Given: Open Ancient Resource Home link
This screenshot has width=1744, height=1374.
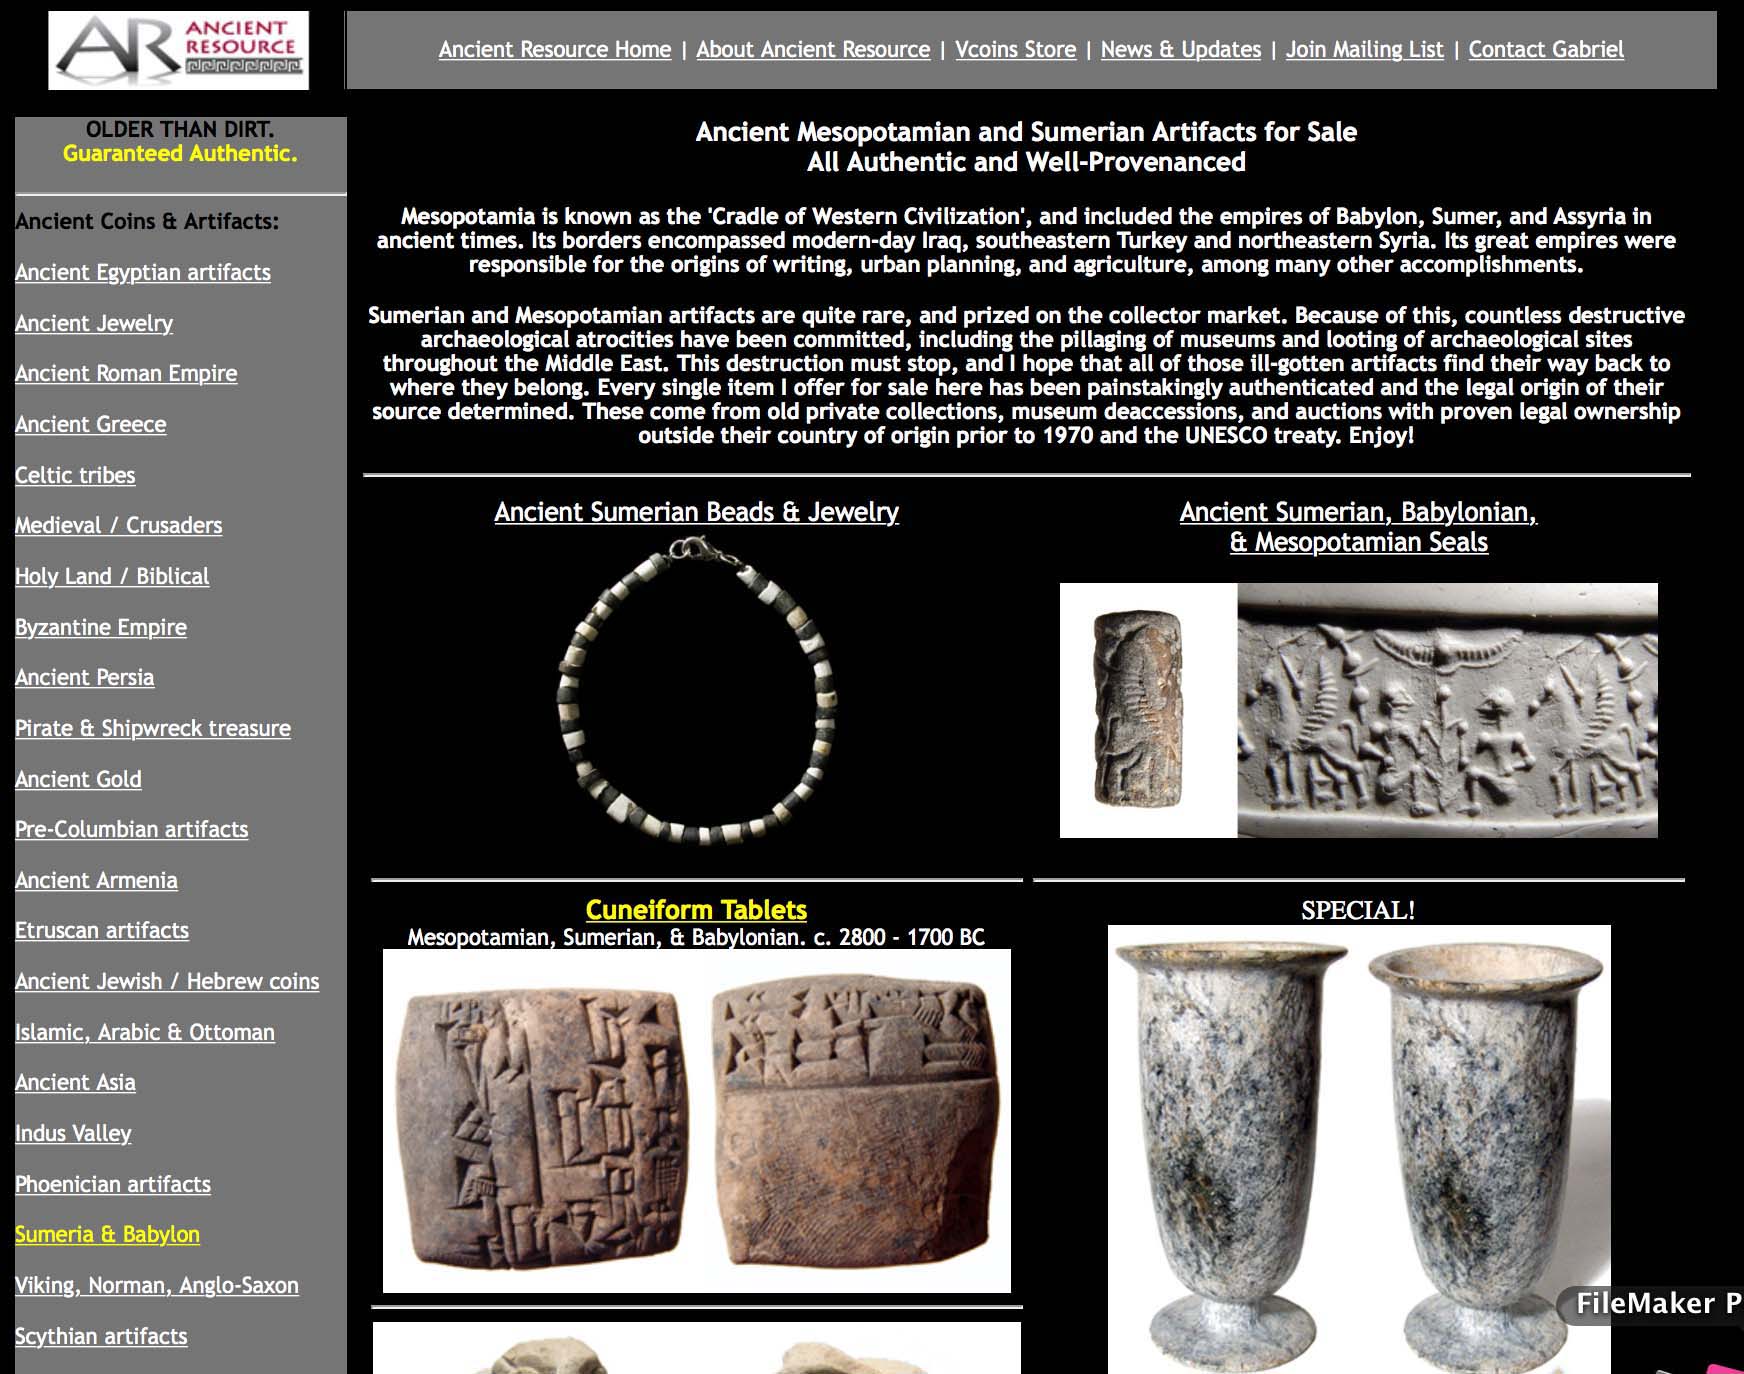Looking at the screenshot, I should point(555,49).
